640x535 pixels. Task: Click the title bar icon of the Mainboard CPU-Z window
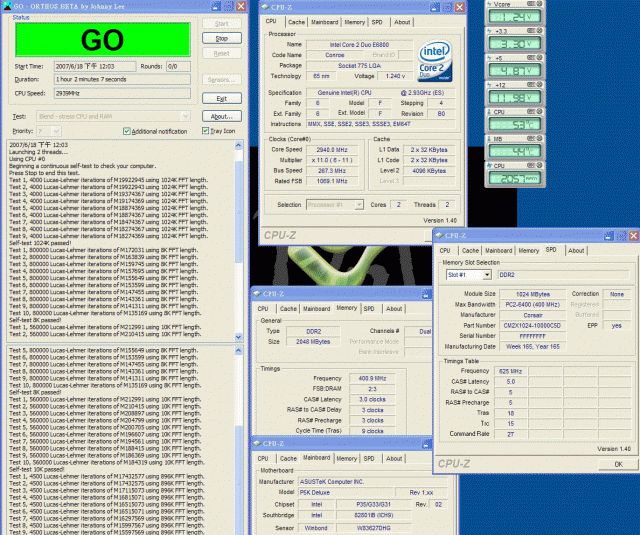tap(257, 443)
